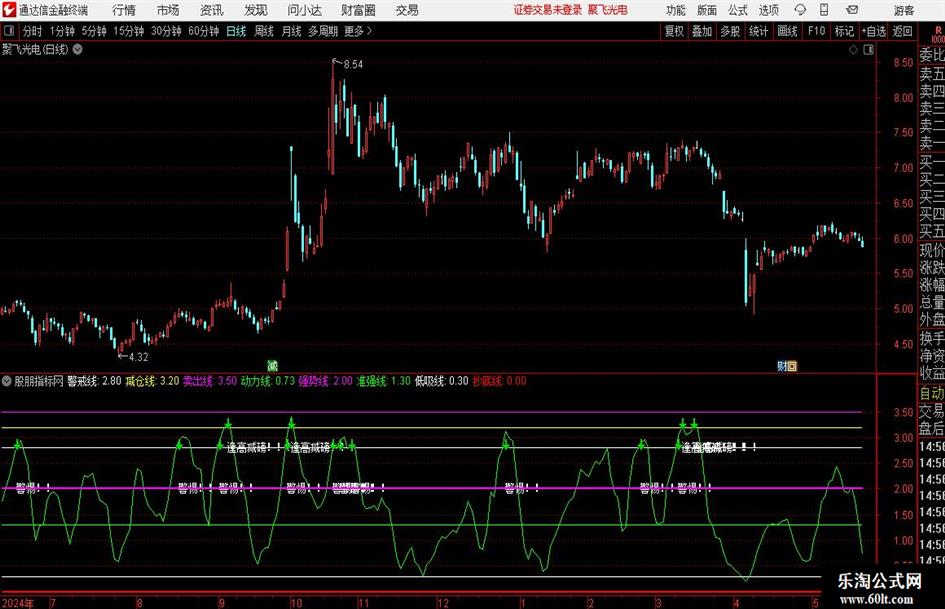Toggle the right info panel icon above chart
The width and height of the screenshot is (945, 609).
(x=868, y=50)
